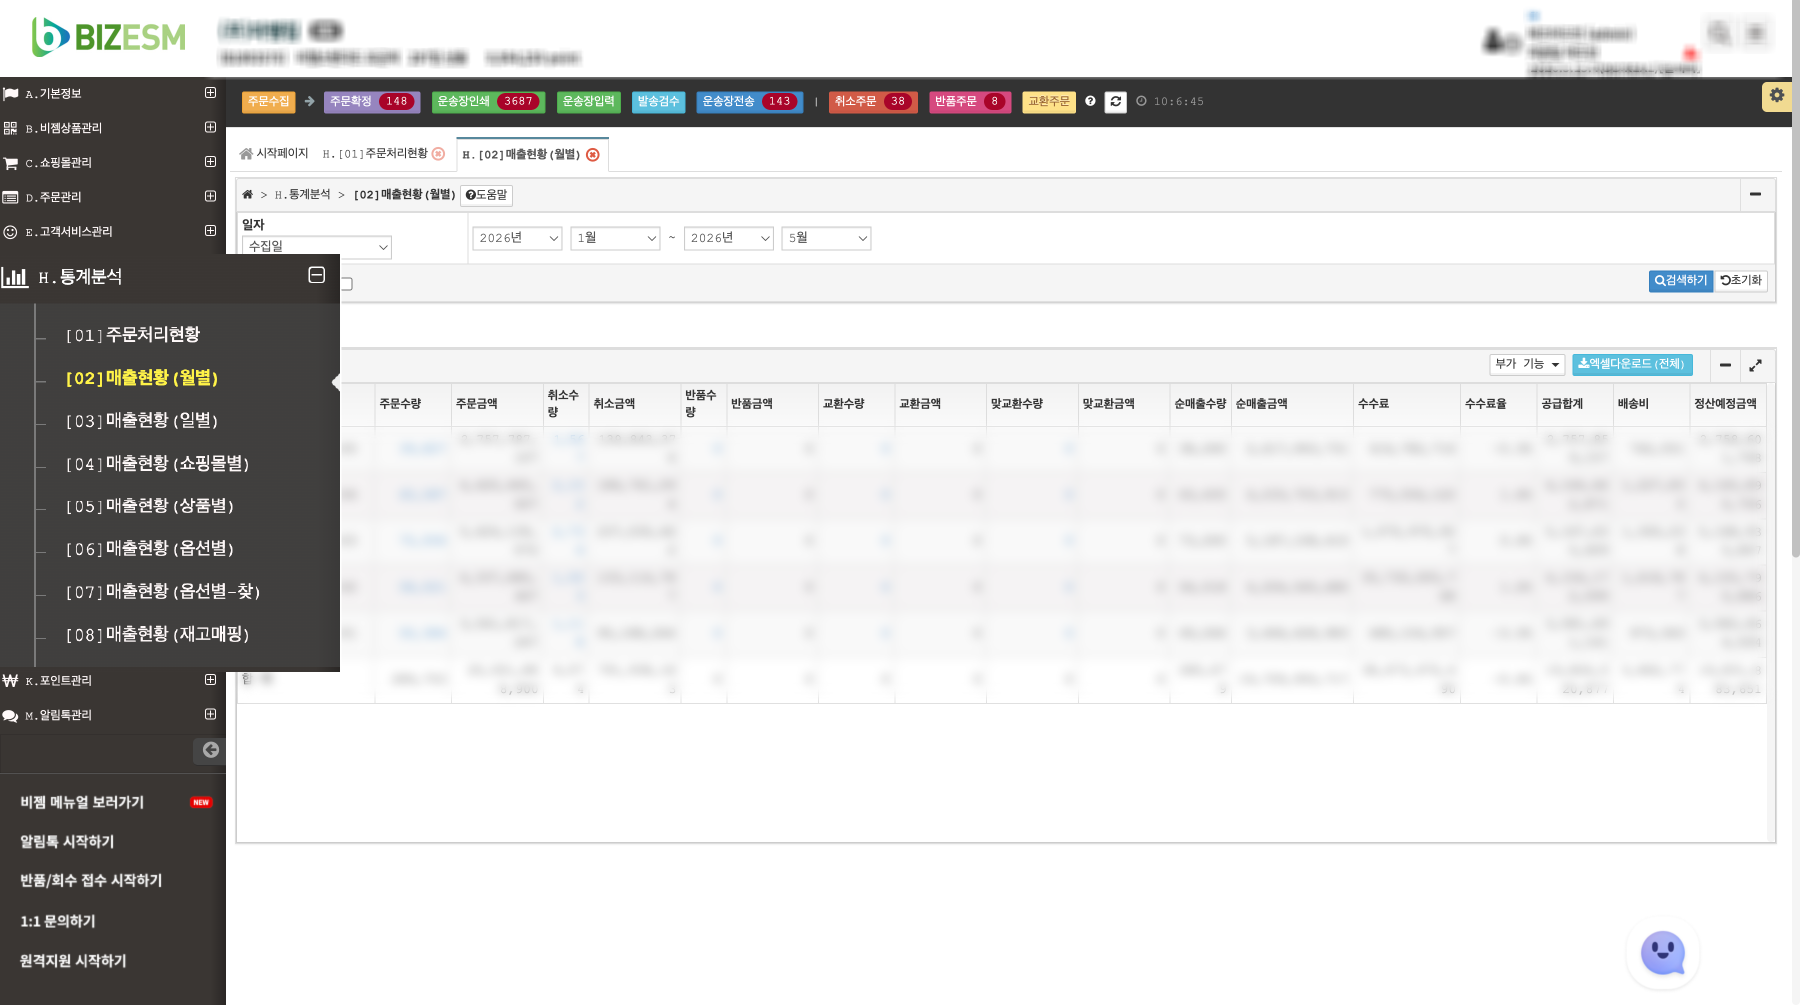Open 1:1 문의하기 link
1800x1005 pixels.
(x=58, y=922)
